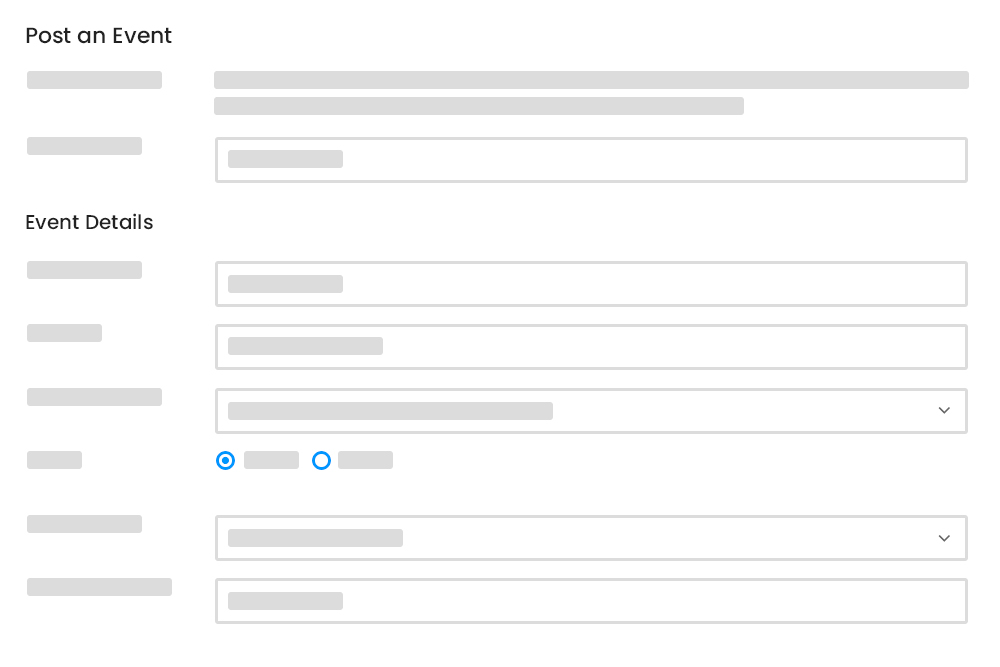Viewport: 1000px width, 667px height.
Task: Click the first field label placeholder on the left
Action: [94, 80]
